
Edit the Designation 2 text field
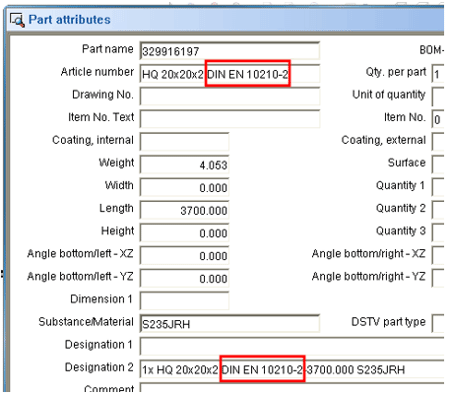pyautogui.click(x=292, y=369)
